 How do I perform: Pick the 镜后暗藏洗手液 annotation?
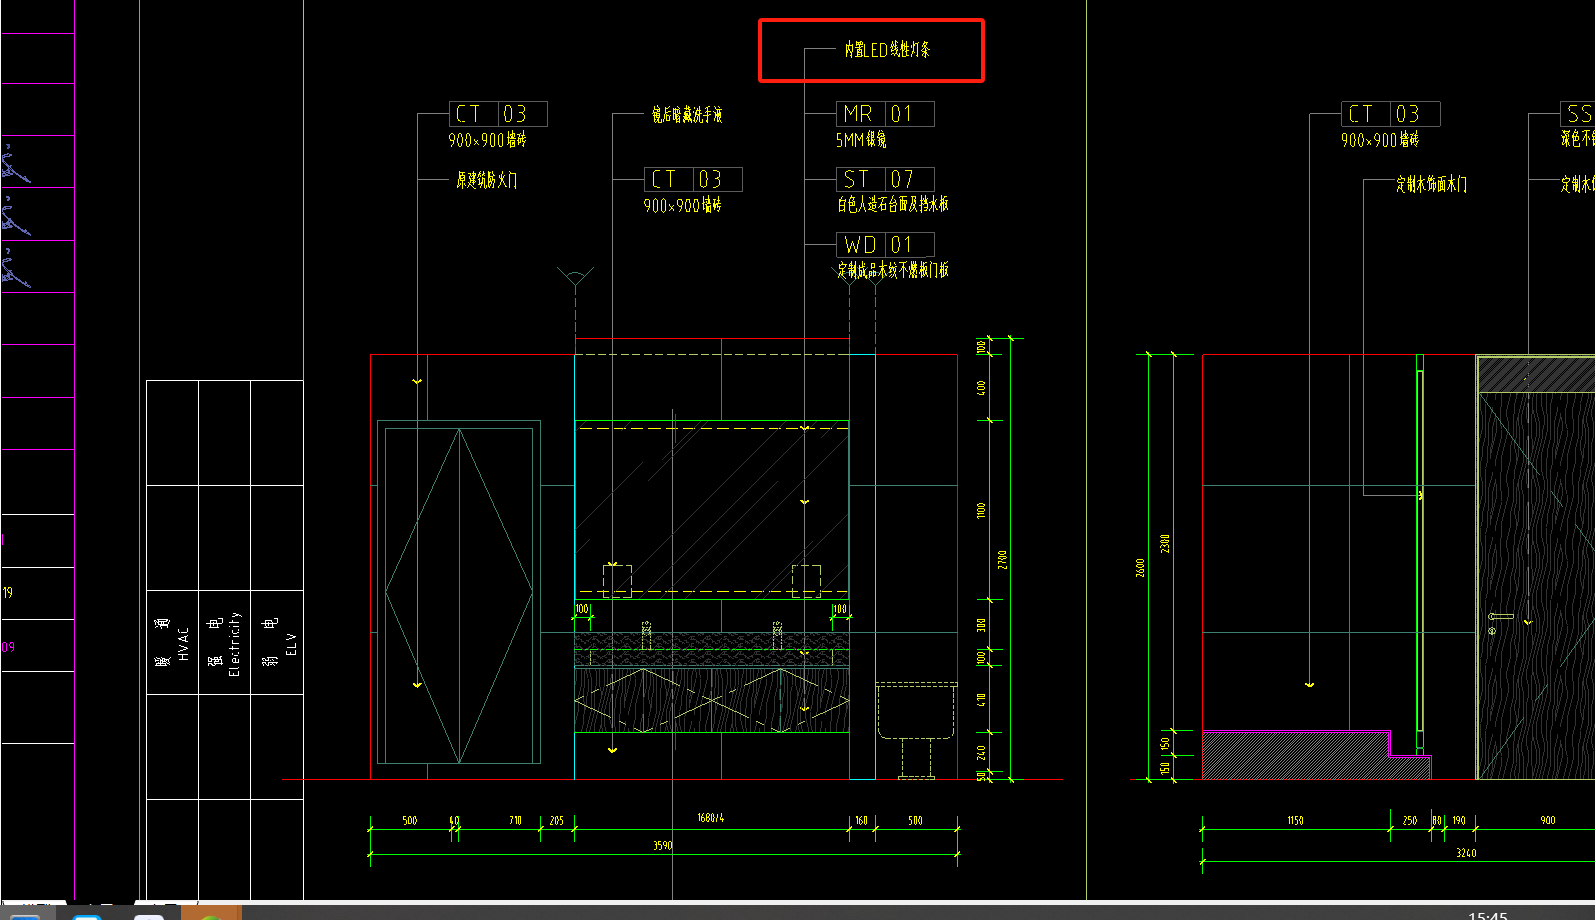687,115
